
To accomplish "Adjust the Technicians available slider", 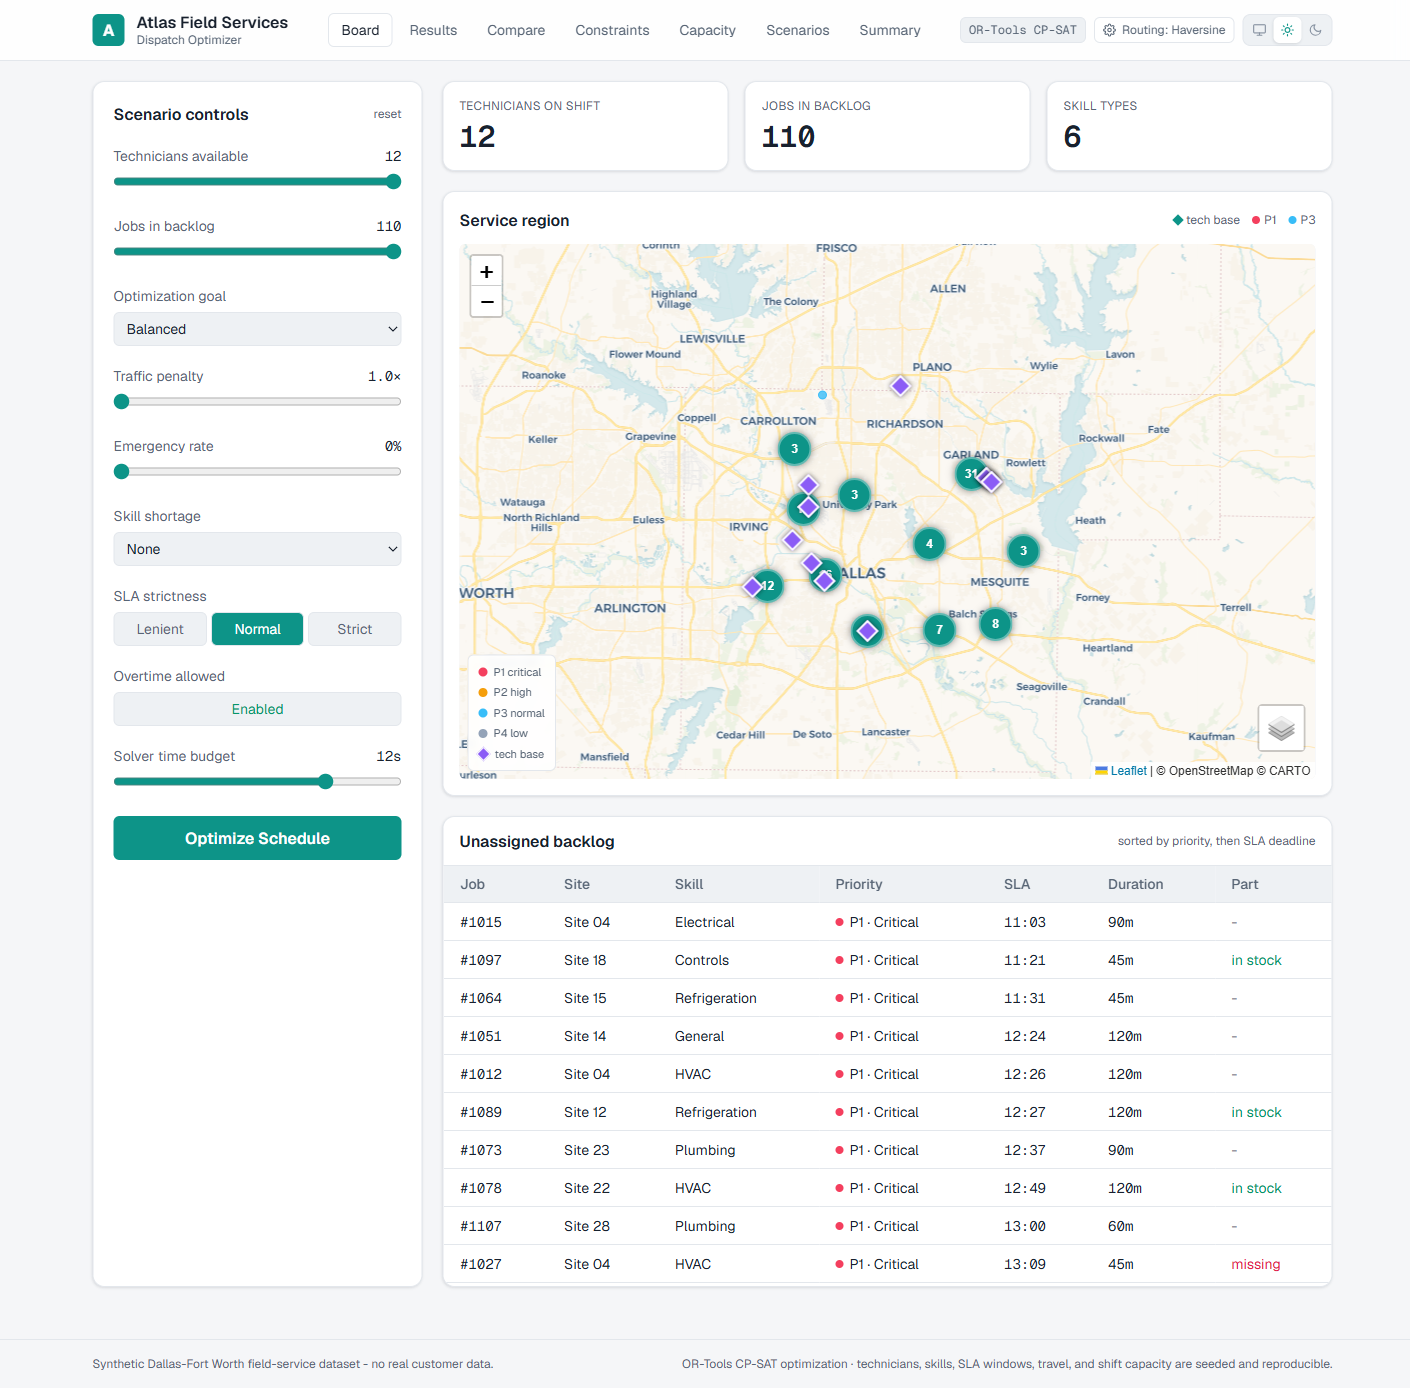I will tap(257, 182).
